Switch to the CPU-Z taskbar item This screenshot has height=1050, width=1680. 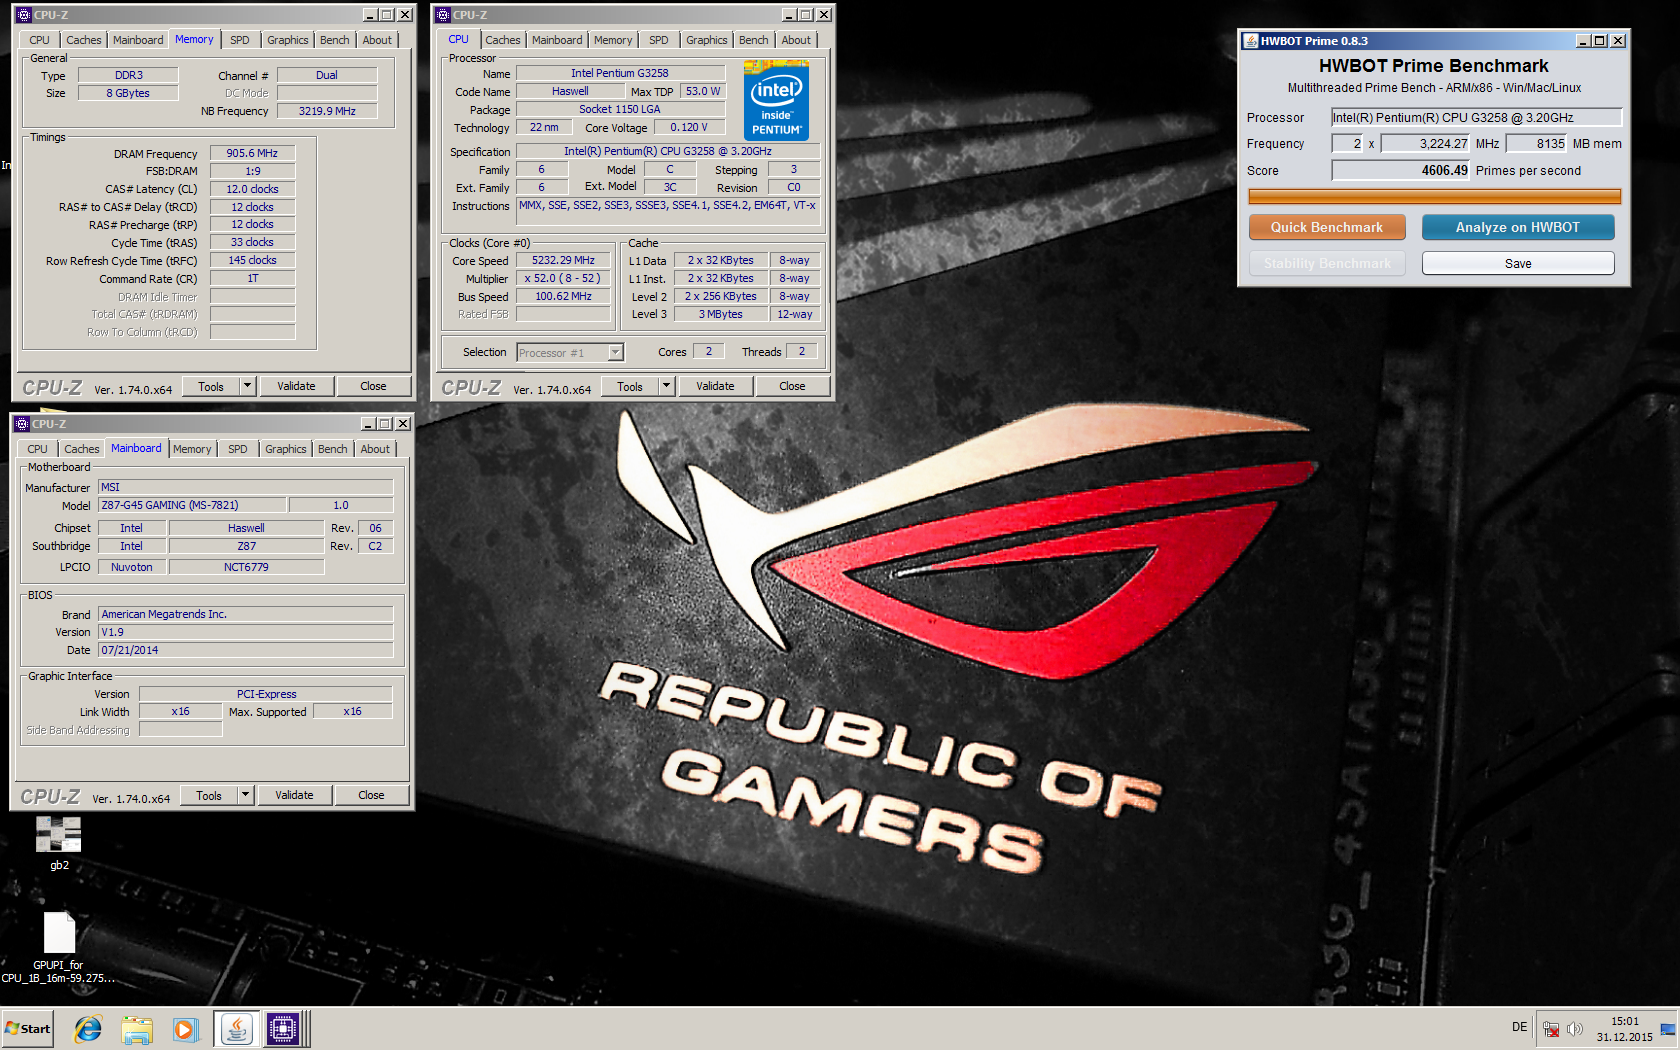283,1028
